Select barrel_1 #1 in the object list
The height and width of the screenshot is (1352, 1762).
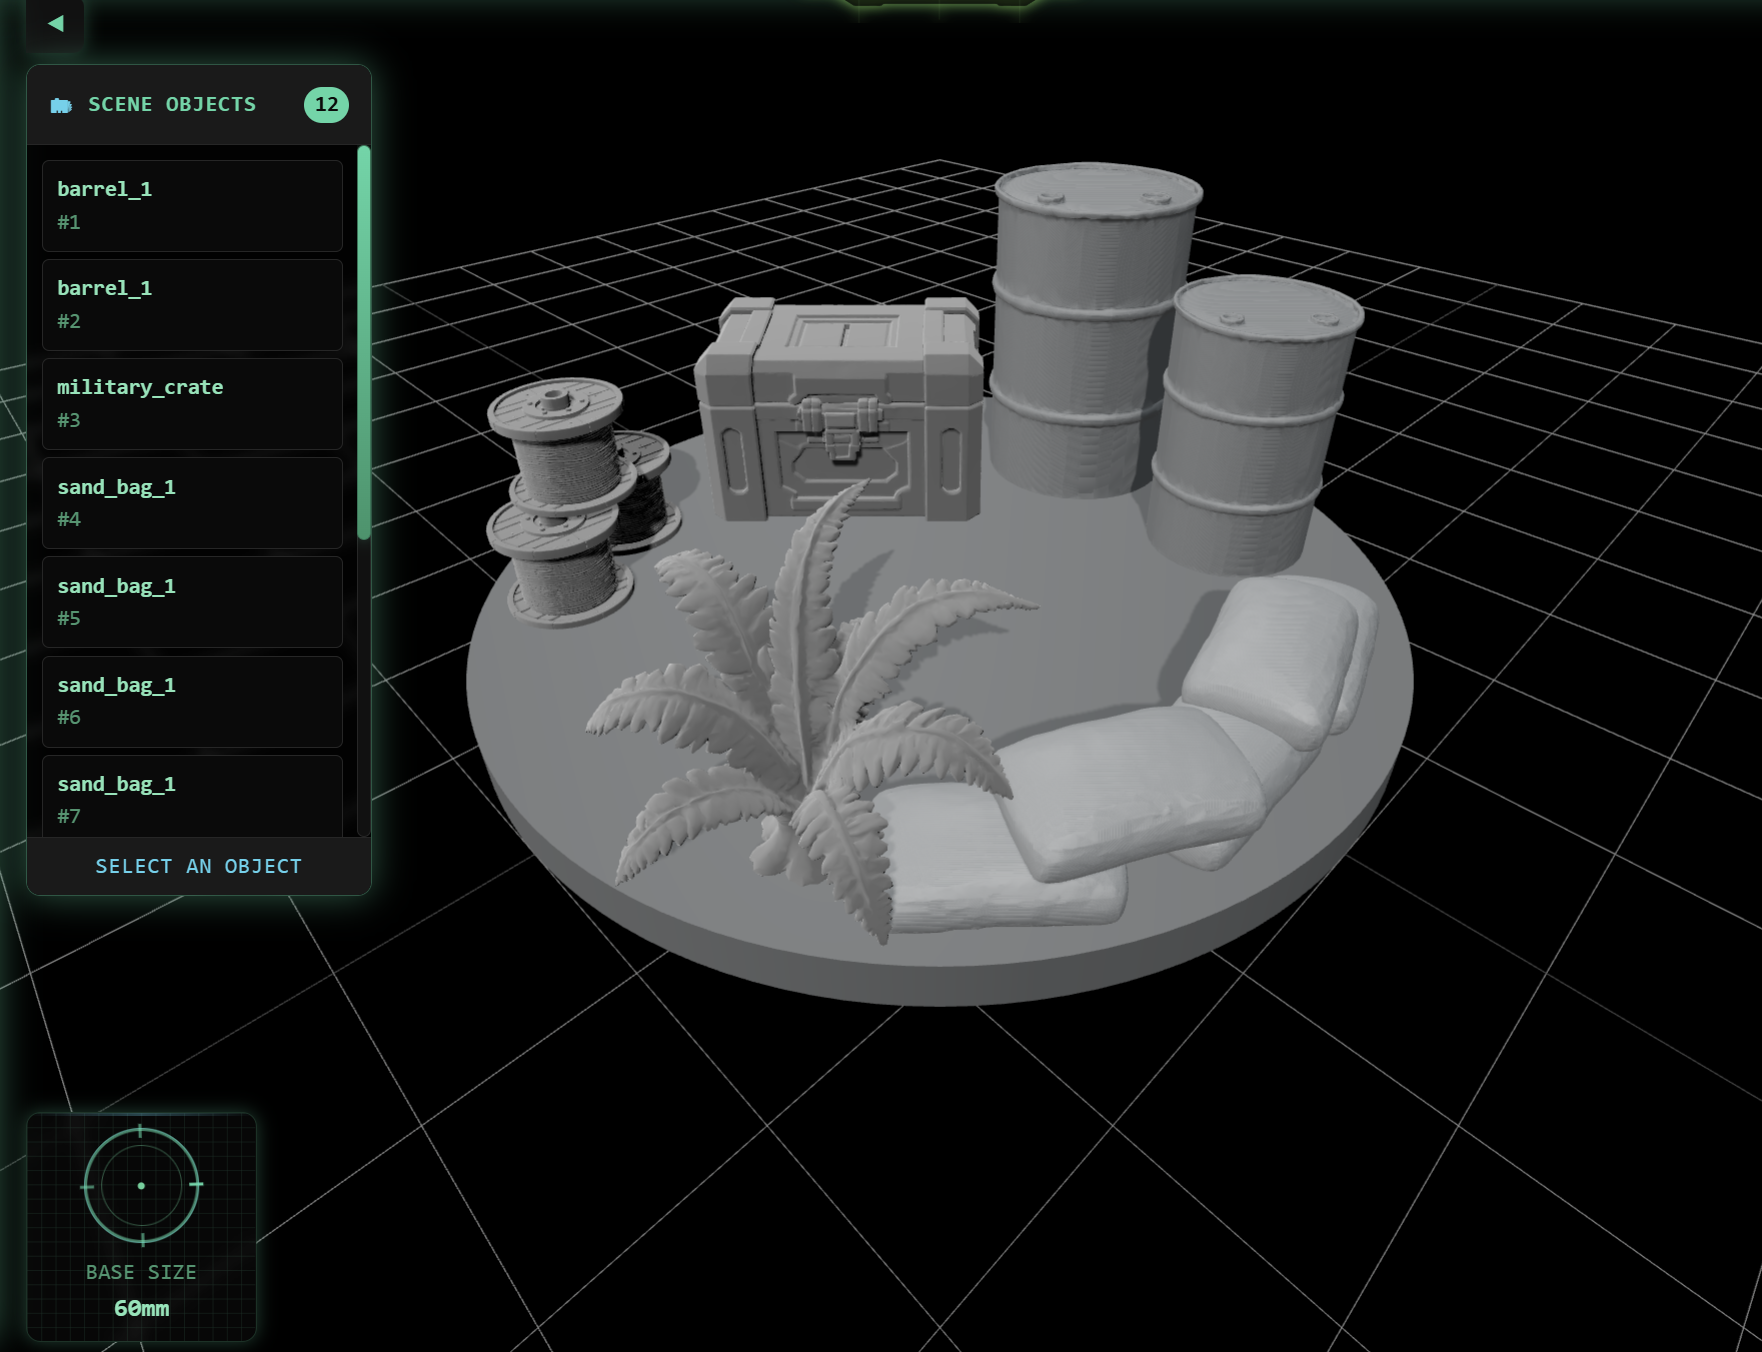tap(192, 206)
